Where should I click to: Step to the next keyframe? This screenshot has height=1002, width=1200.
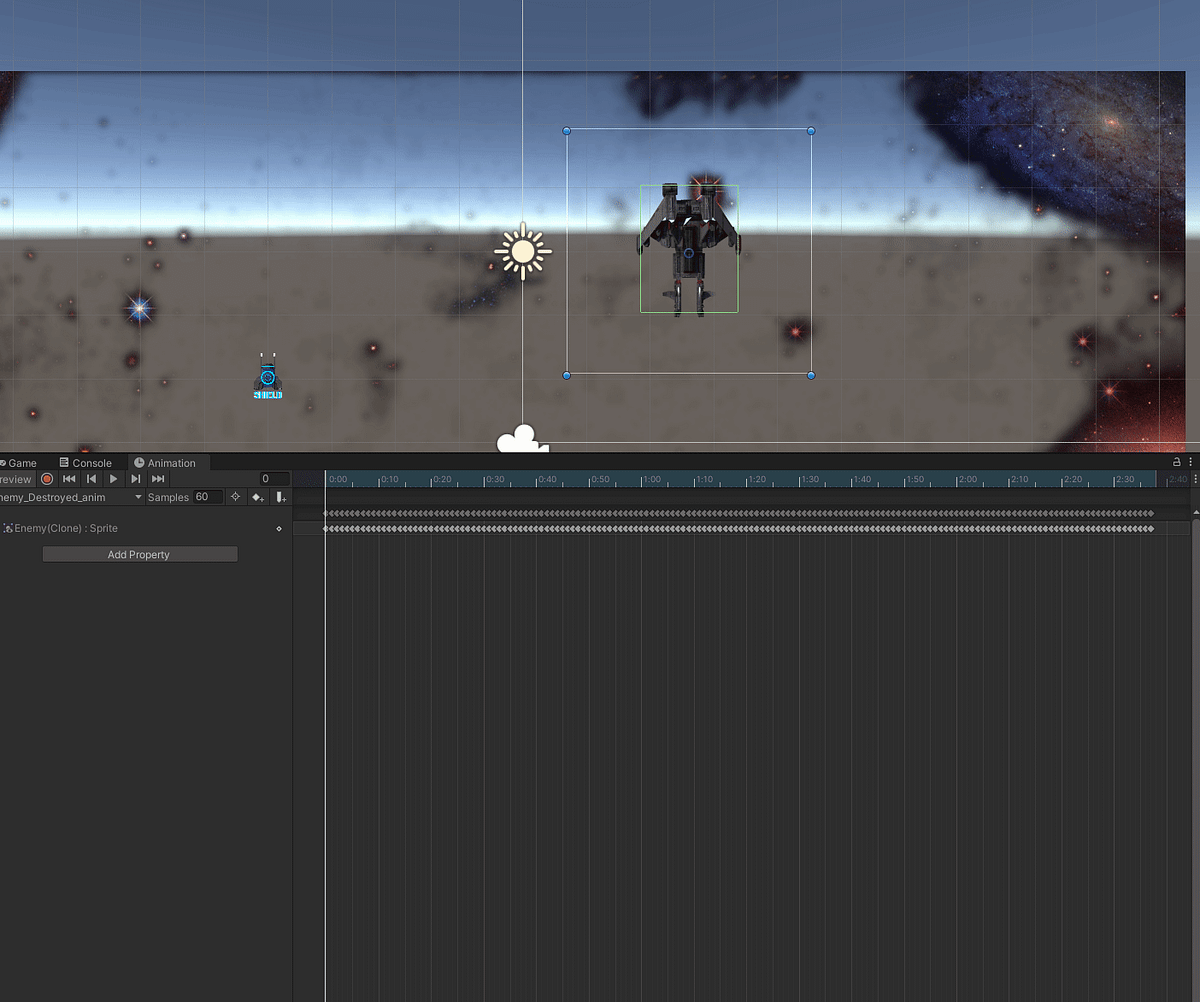135,479
